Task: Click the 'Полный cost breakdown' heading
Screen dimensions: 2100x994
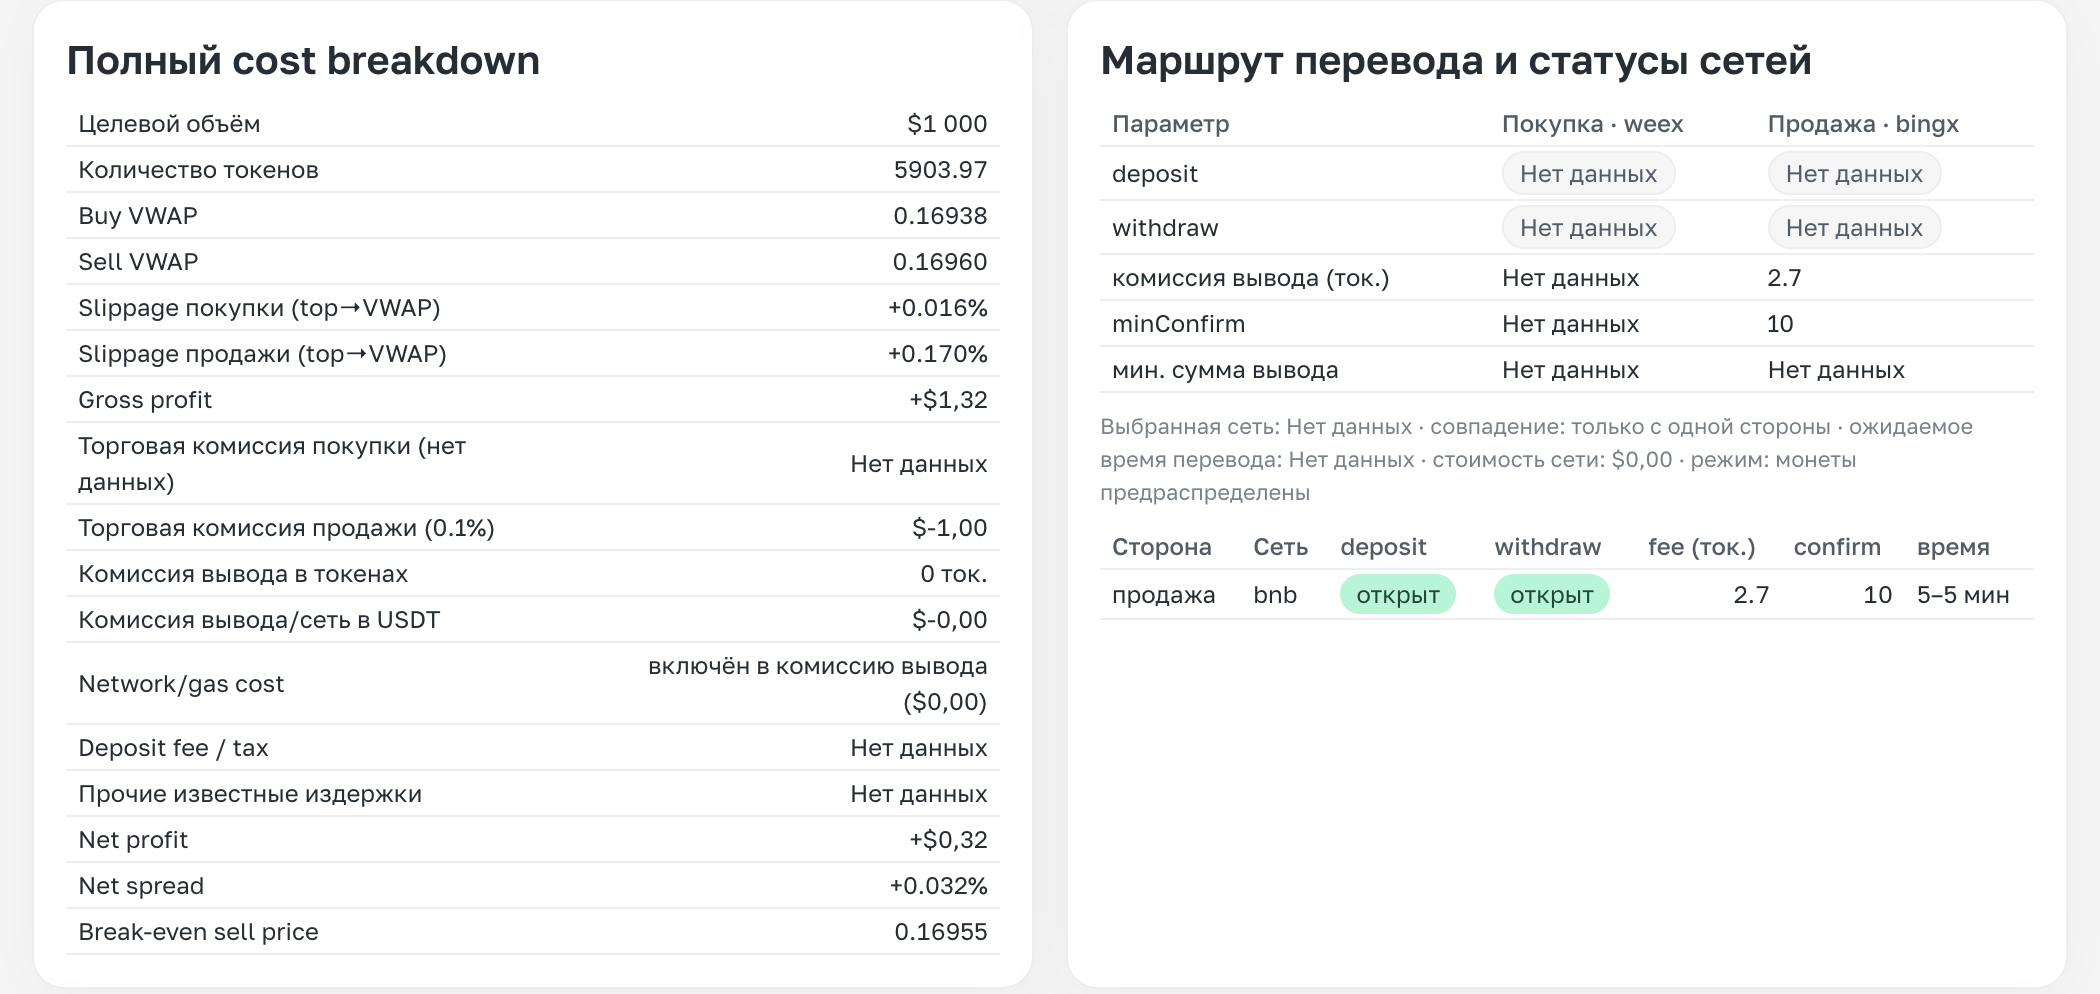Action: pos(303,61)
